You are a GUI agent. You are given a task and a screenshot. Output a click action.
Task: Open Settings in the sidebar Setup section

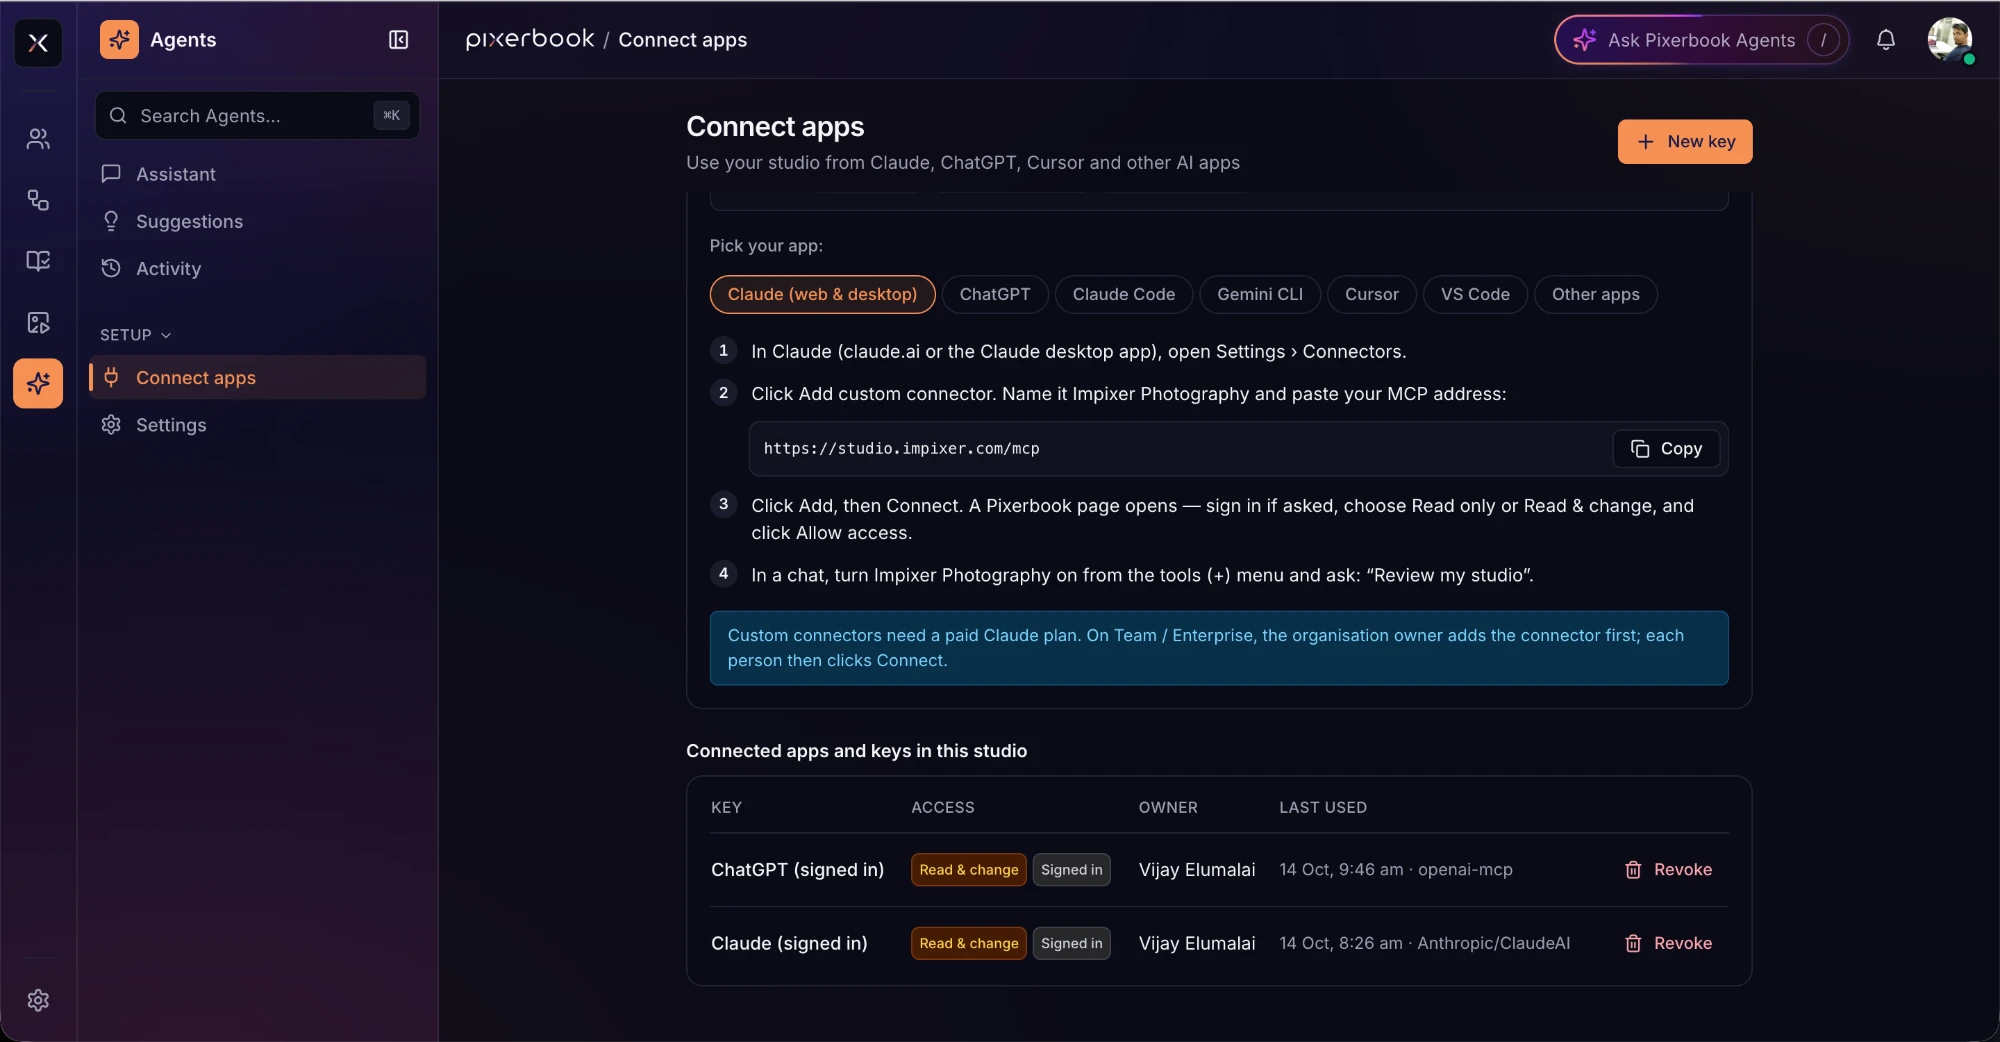pos(257,425)
